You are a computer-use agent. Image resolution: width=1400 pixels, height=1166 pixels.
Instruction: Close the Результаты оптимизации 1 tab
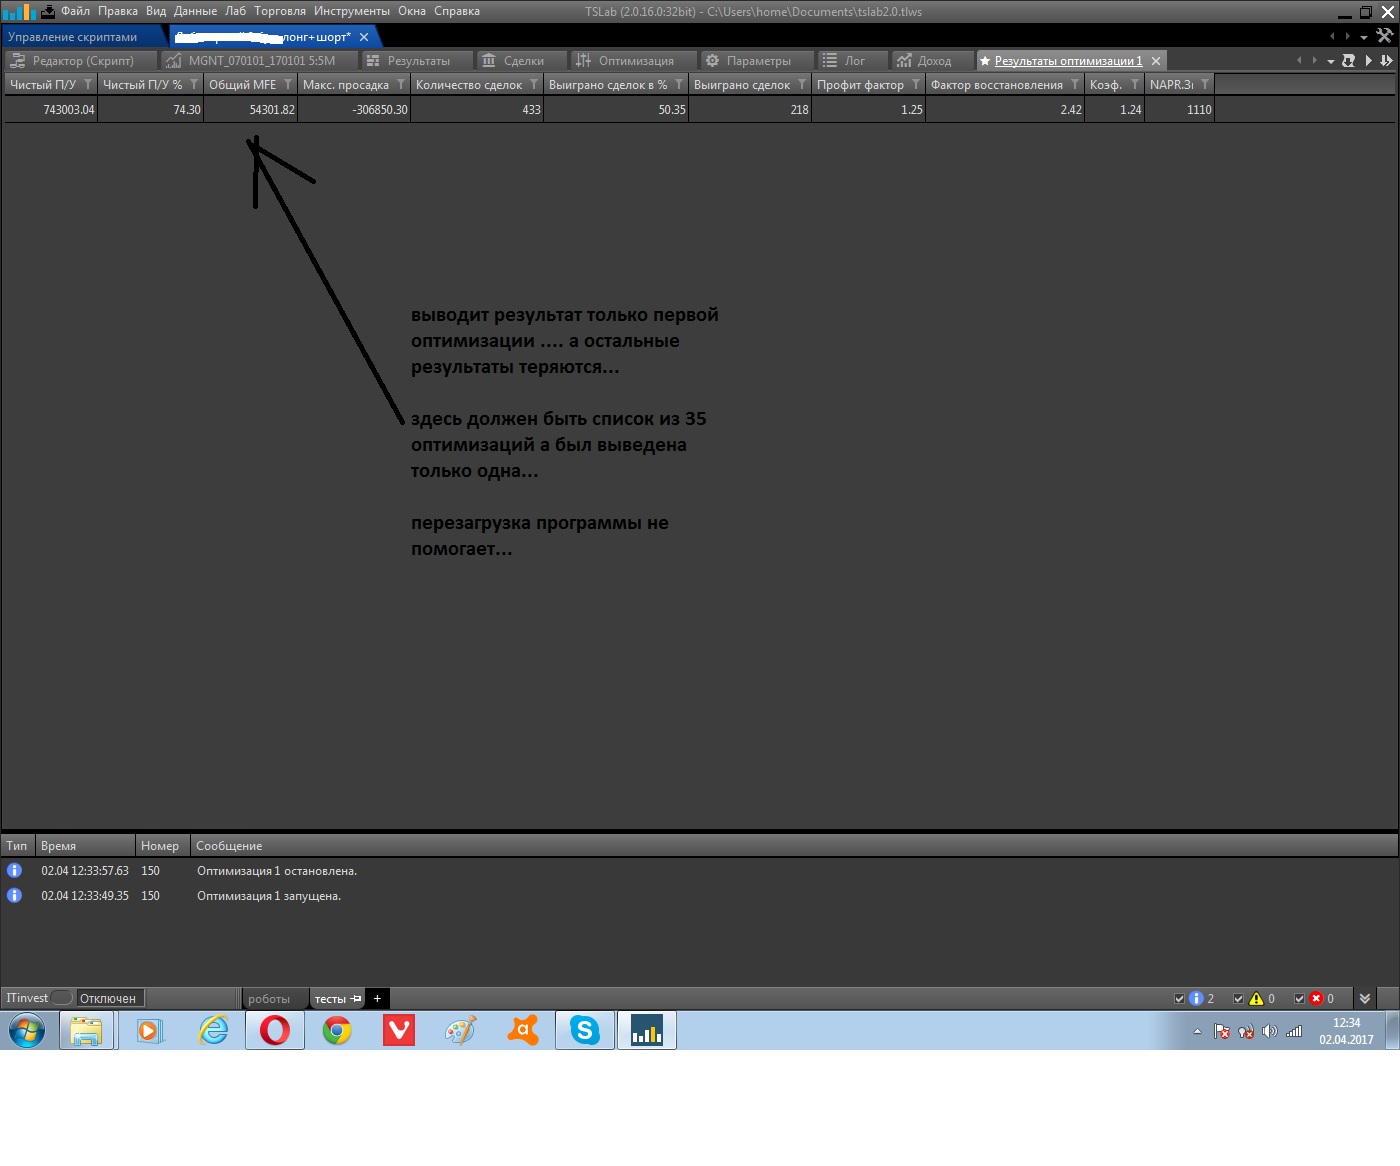[x=1156, y=61]
